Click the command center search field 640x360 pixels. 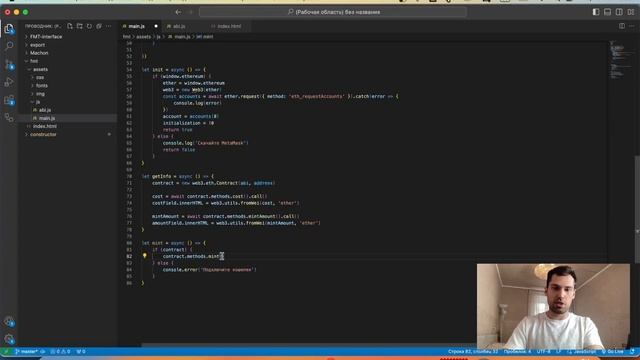[333, 12]
